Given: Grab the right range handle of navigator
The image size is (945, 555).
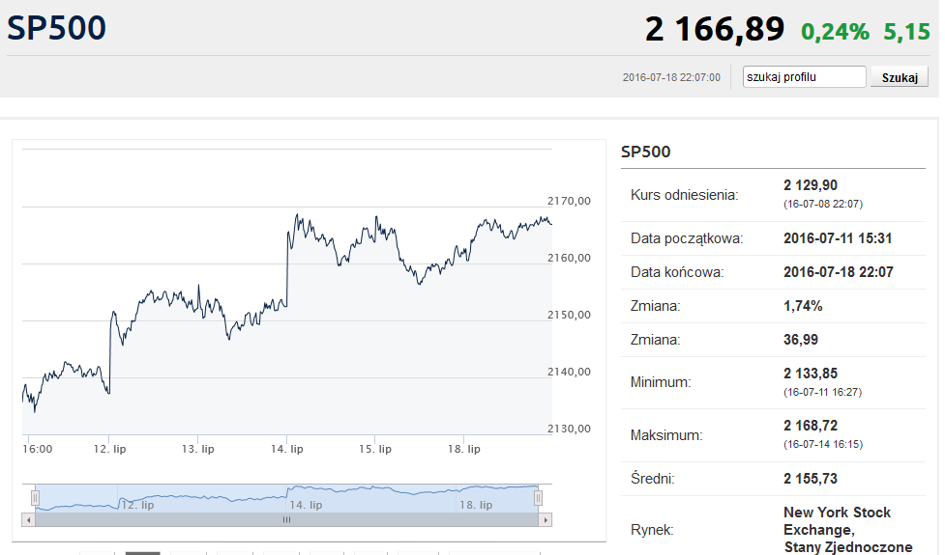Looking at the screenshot, I should click(538, 498).
